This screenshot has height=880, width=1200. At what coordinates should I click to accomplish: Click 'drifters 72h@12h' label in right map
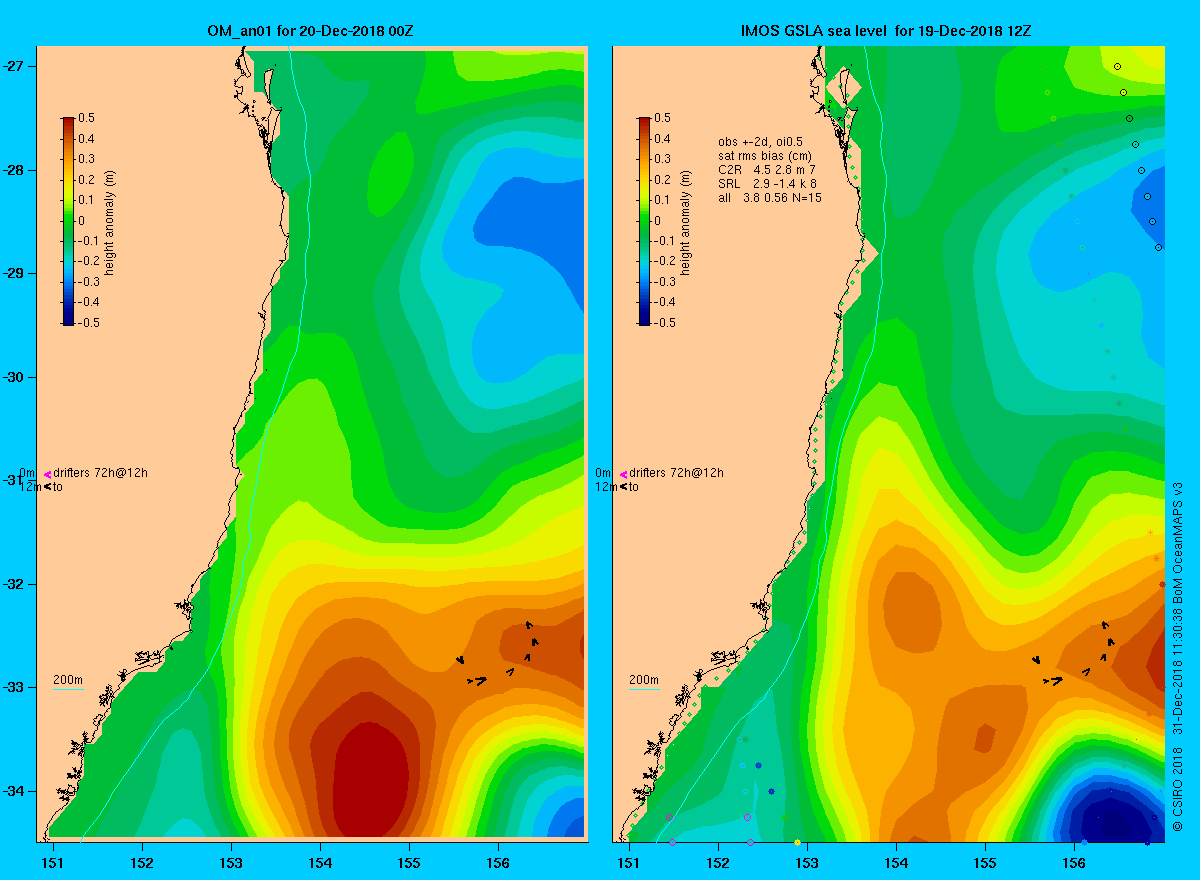(x=677, y=473)
